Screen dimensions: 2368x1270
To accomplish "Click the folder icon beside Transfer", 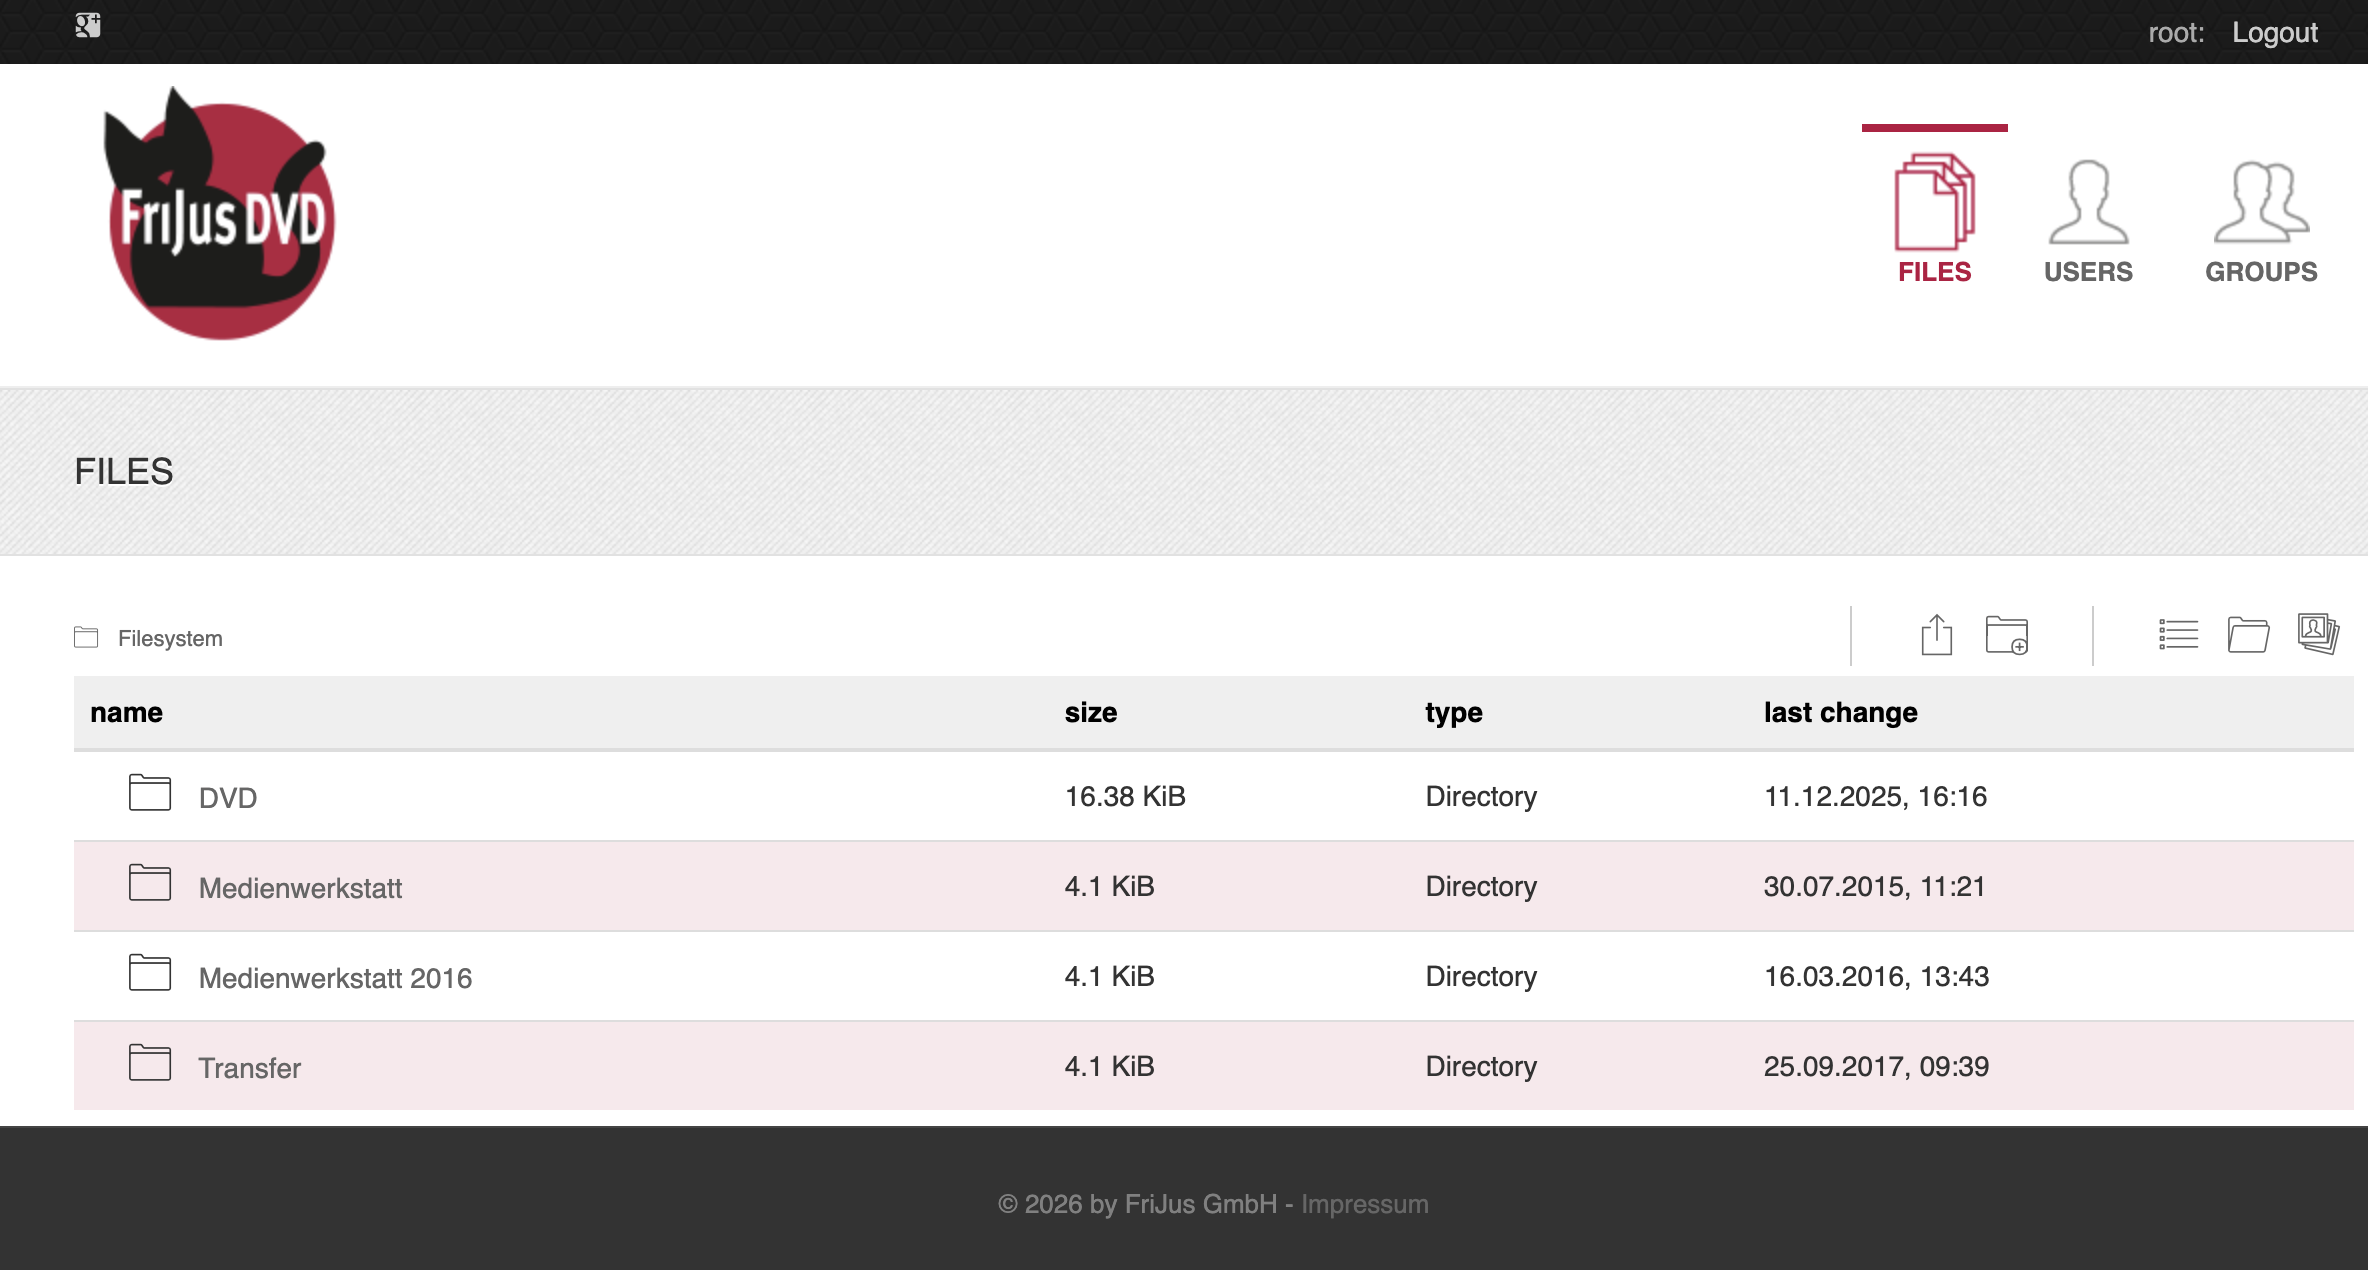I will [x=148, y=1063].
